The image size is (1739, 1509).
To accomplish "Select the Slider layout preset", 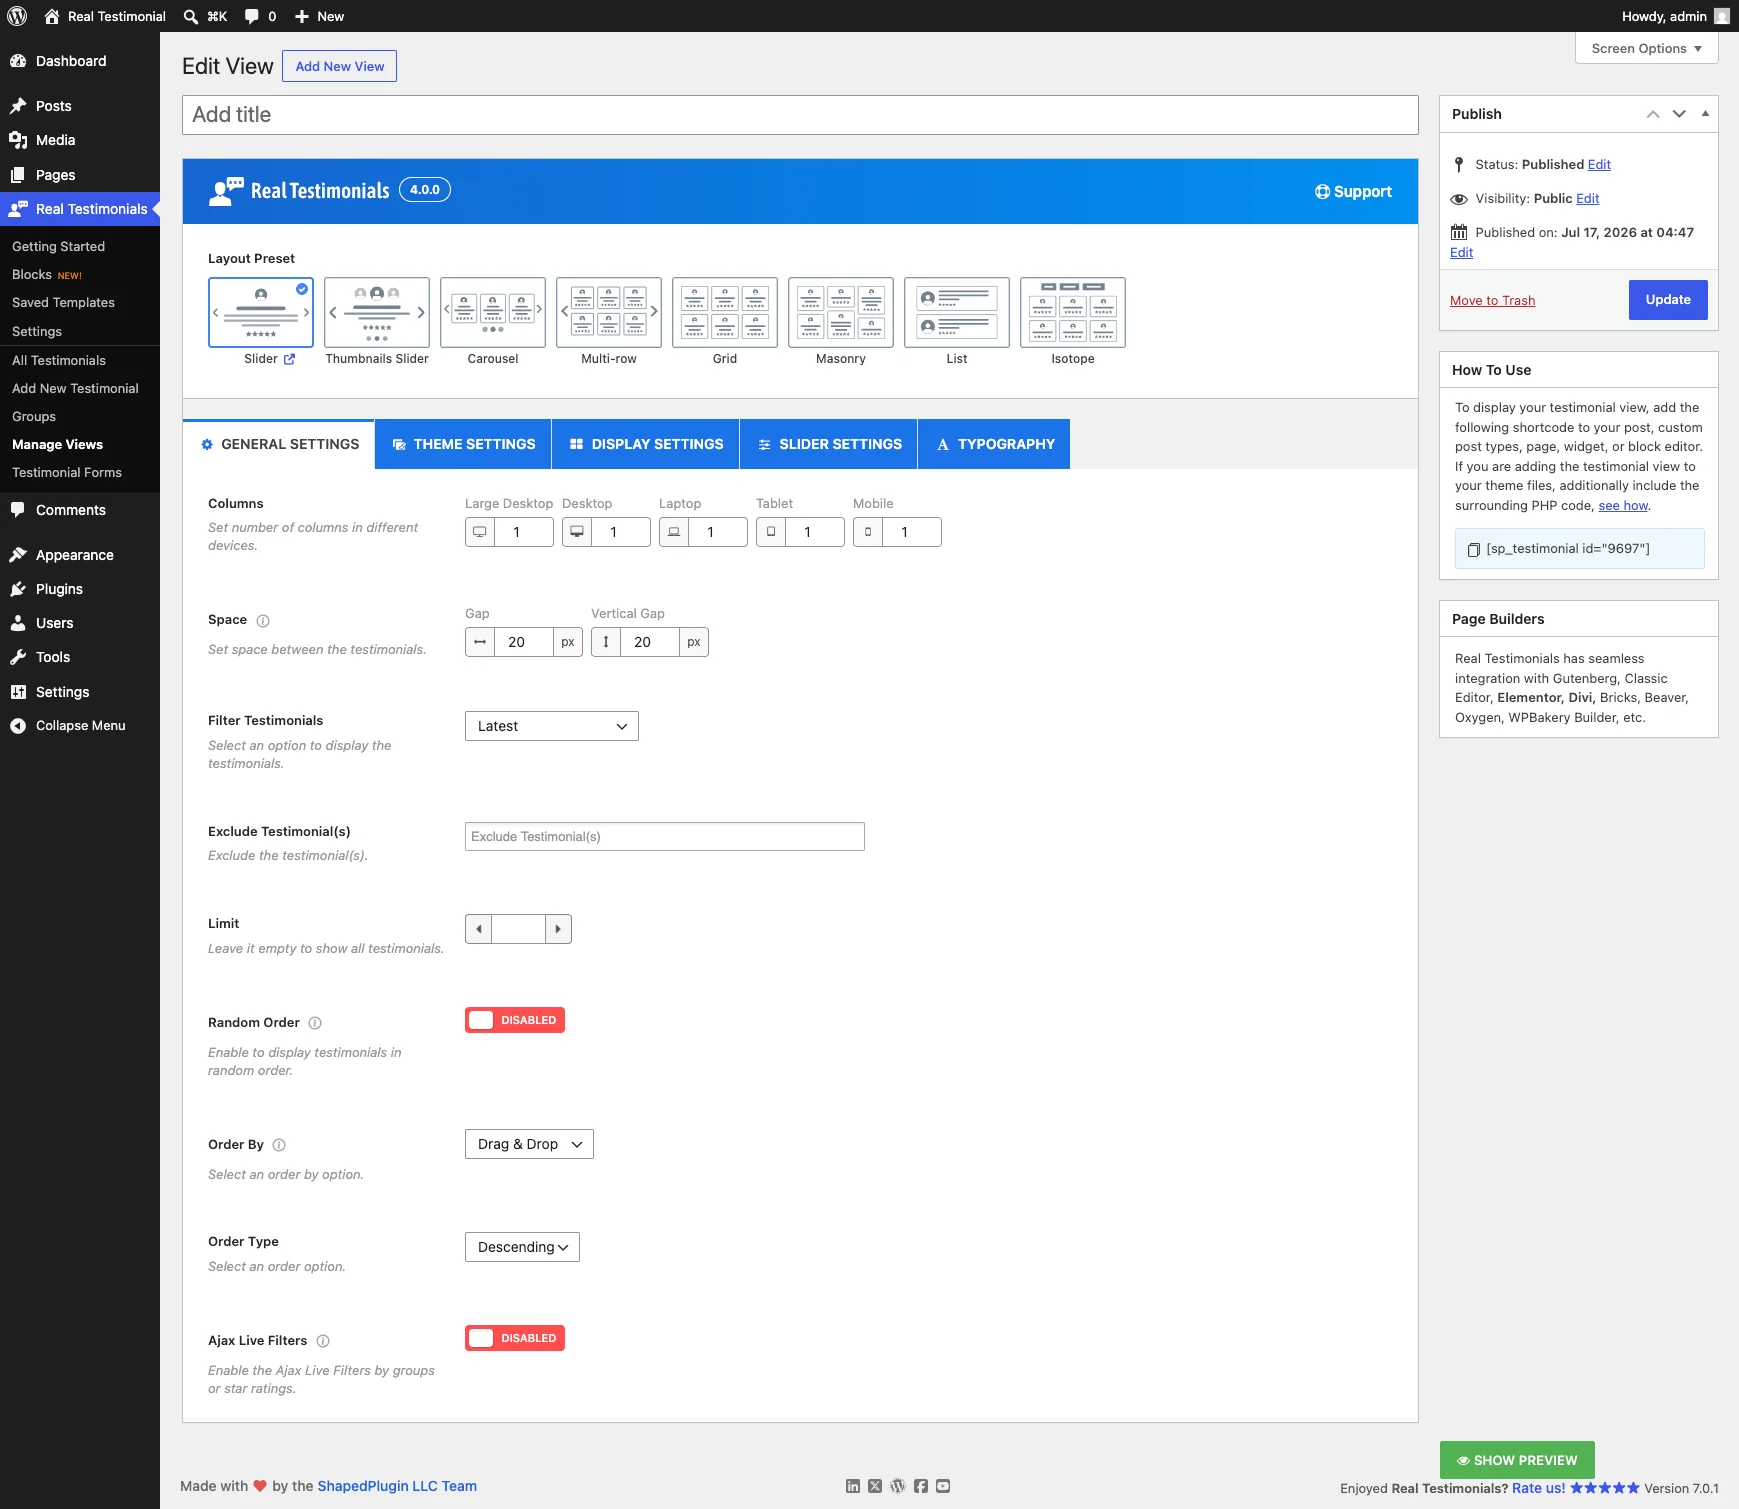I will [x=261, y=313].
